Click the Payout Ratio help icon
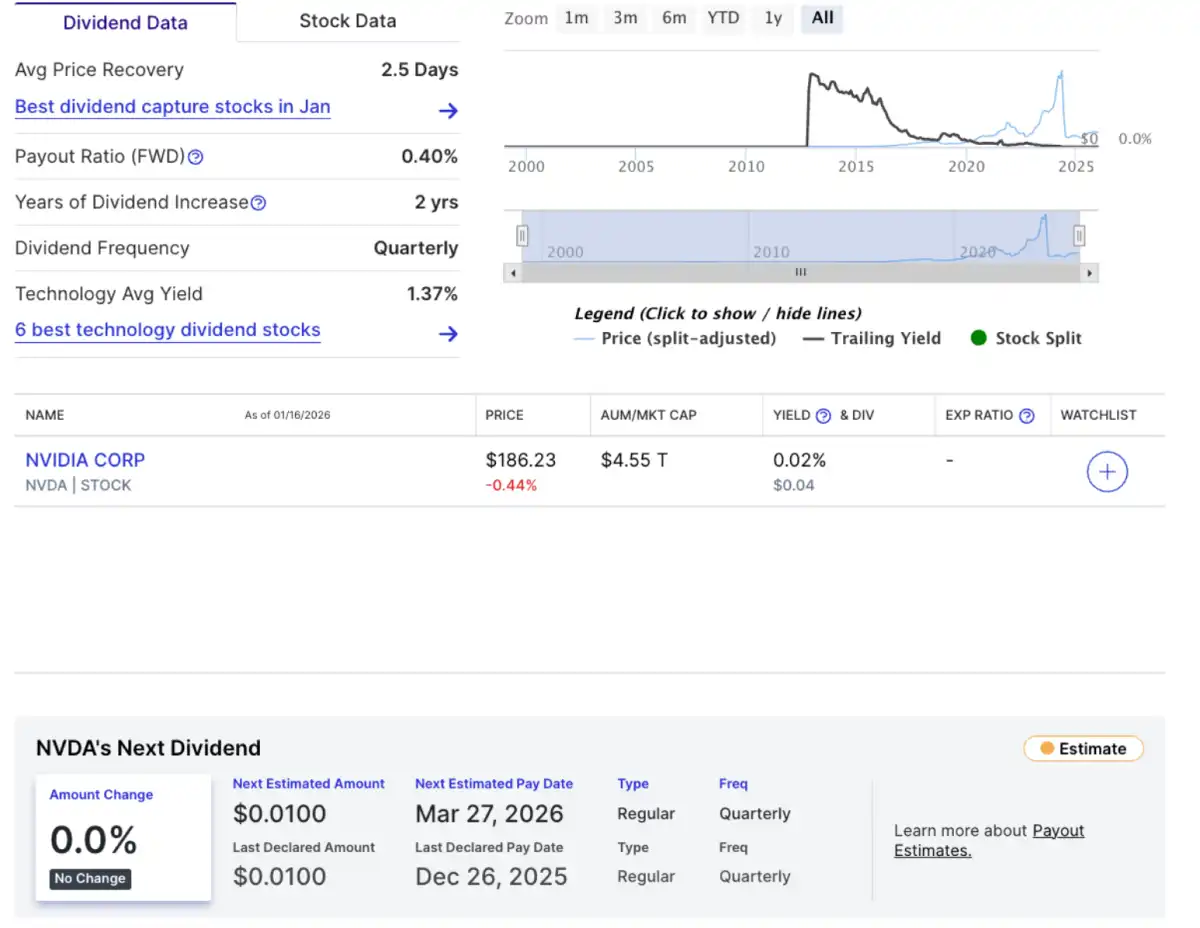This screenshot has height=928, width=1200. click(x=196, y=157)
